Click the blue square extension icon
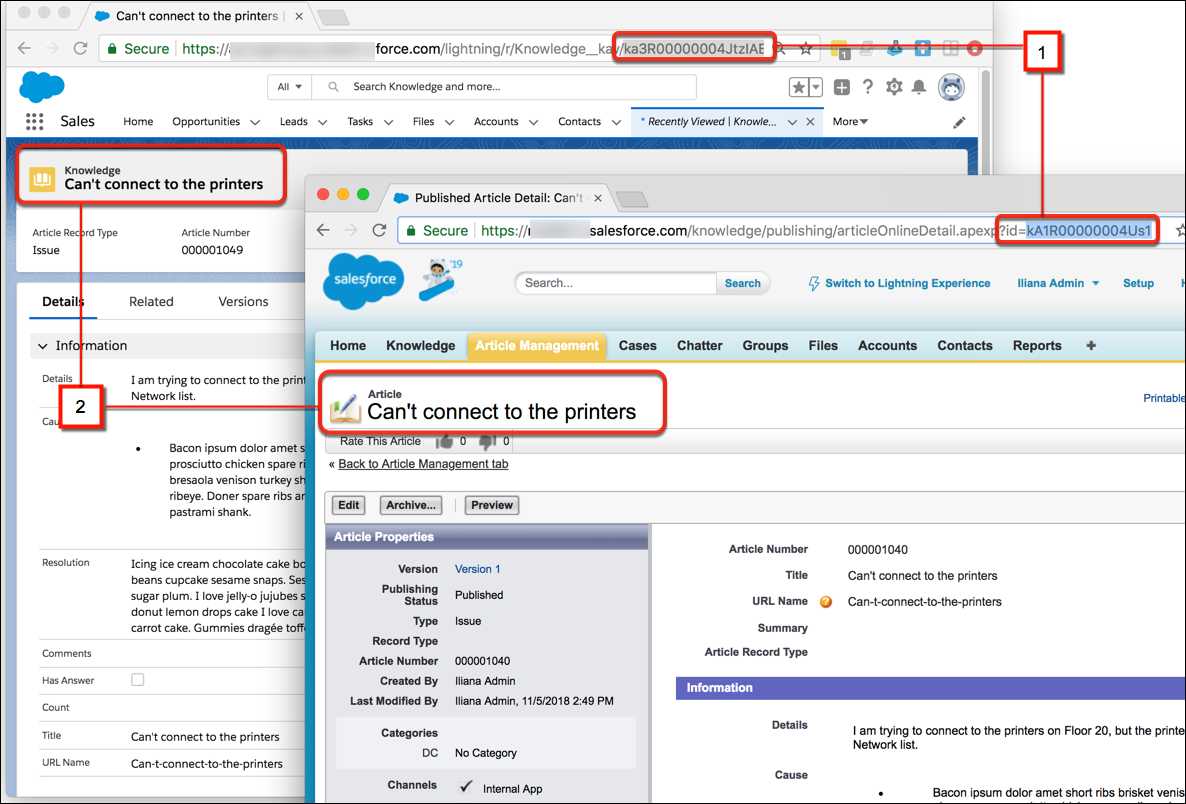 tap(923, 48)
